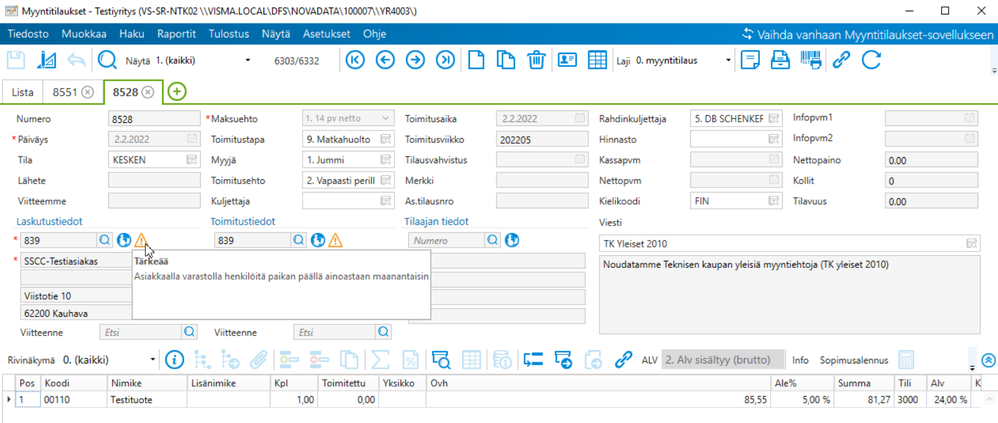Click Vaihda vanhaan Myyntitilaukset-sovellukseen link

click(x=866, y=33)
